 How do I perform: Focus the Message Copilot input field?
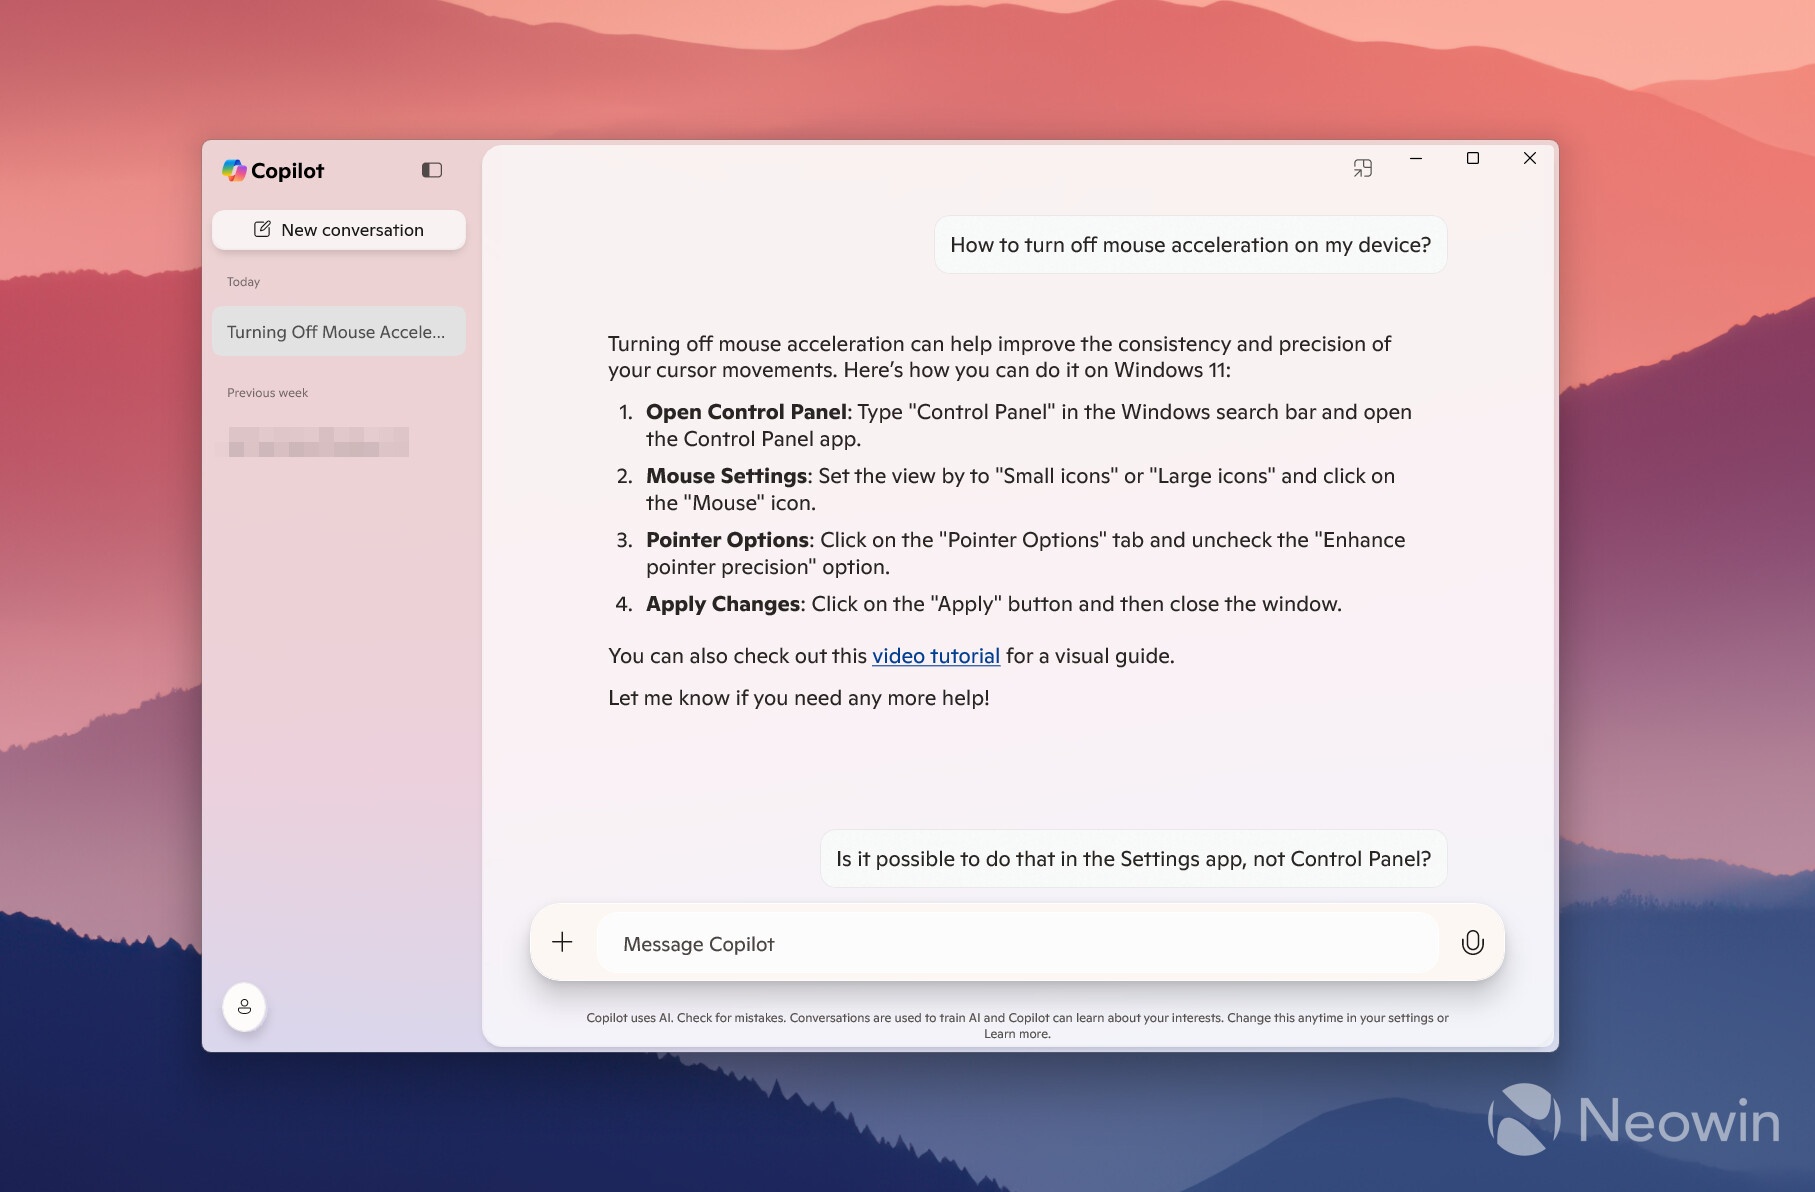click(x=1017, y=944)
